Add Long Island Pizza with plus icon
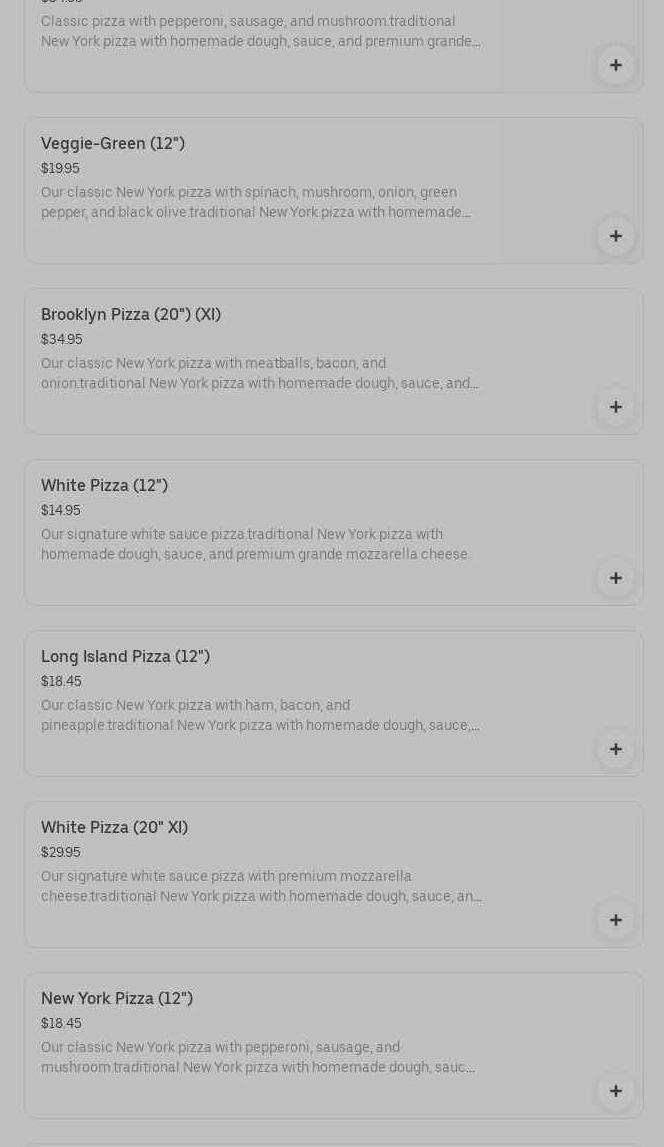The width and height of the screenshot is (664, 1147). point(615,749)
